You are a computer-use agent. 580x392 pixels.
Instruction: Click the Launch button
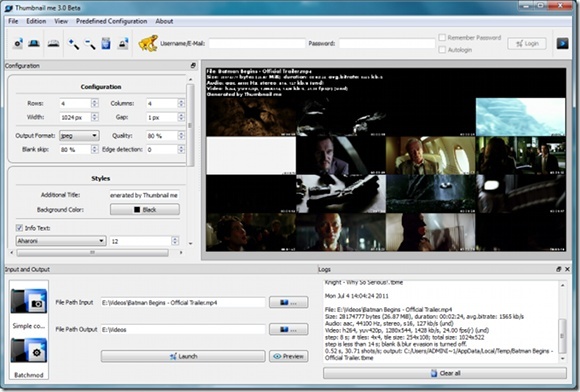coord(183,356)
